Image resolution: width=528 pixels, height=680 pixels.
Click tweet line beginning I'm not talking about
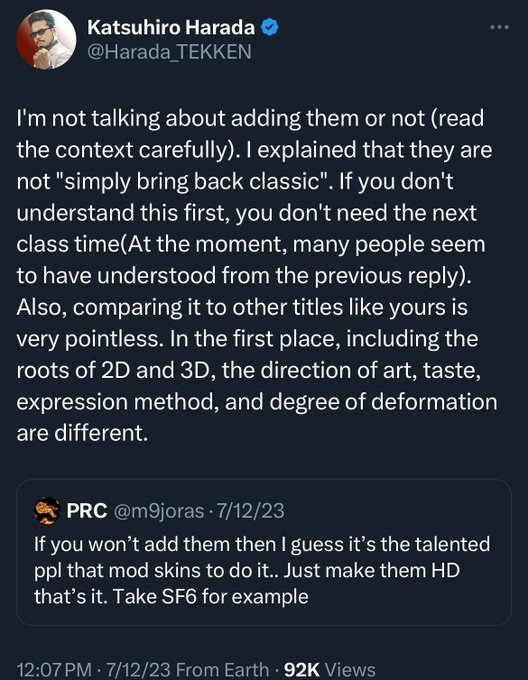pos(250,119)
